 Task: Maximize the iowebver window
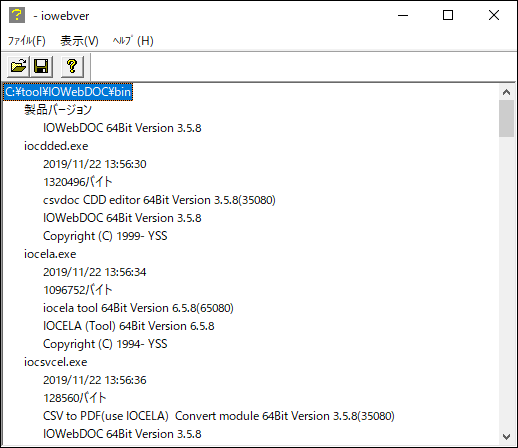(x=448, y=15)
